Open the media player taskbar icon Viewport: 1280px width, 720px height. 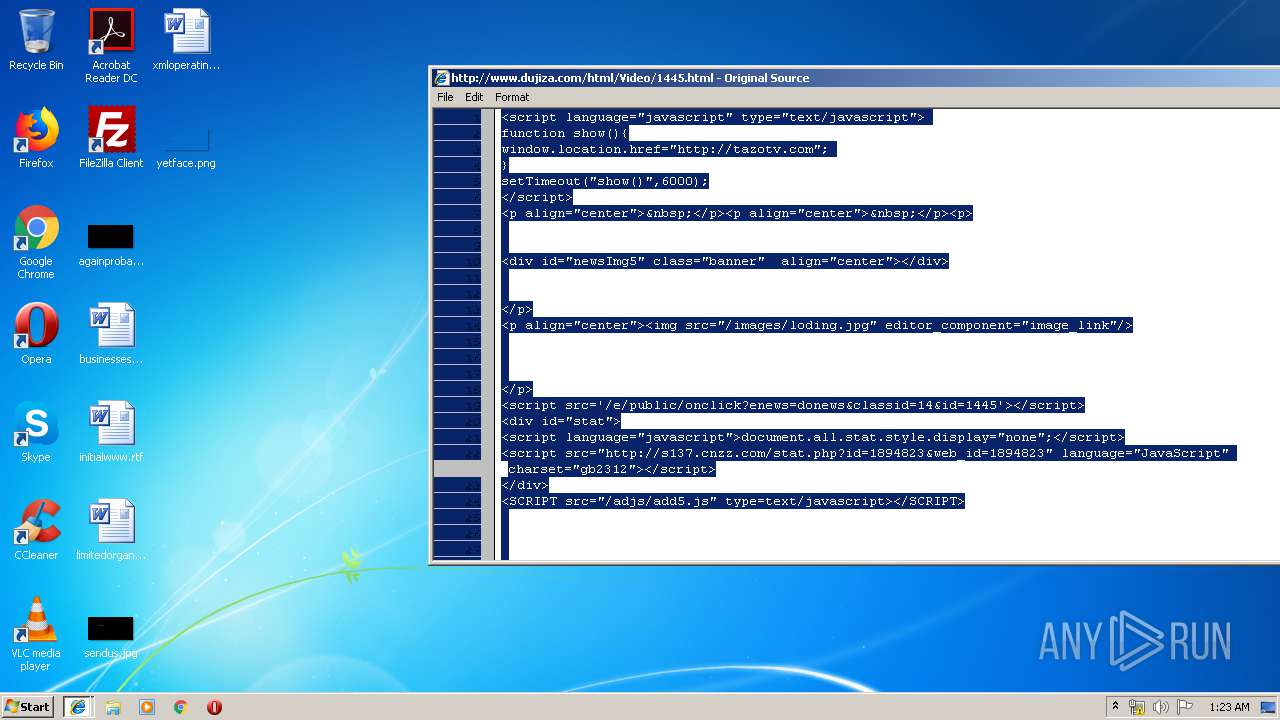pyautogui.click(x=147, y=707)
